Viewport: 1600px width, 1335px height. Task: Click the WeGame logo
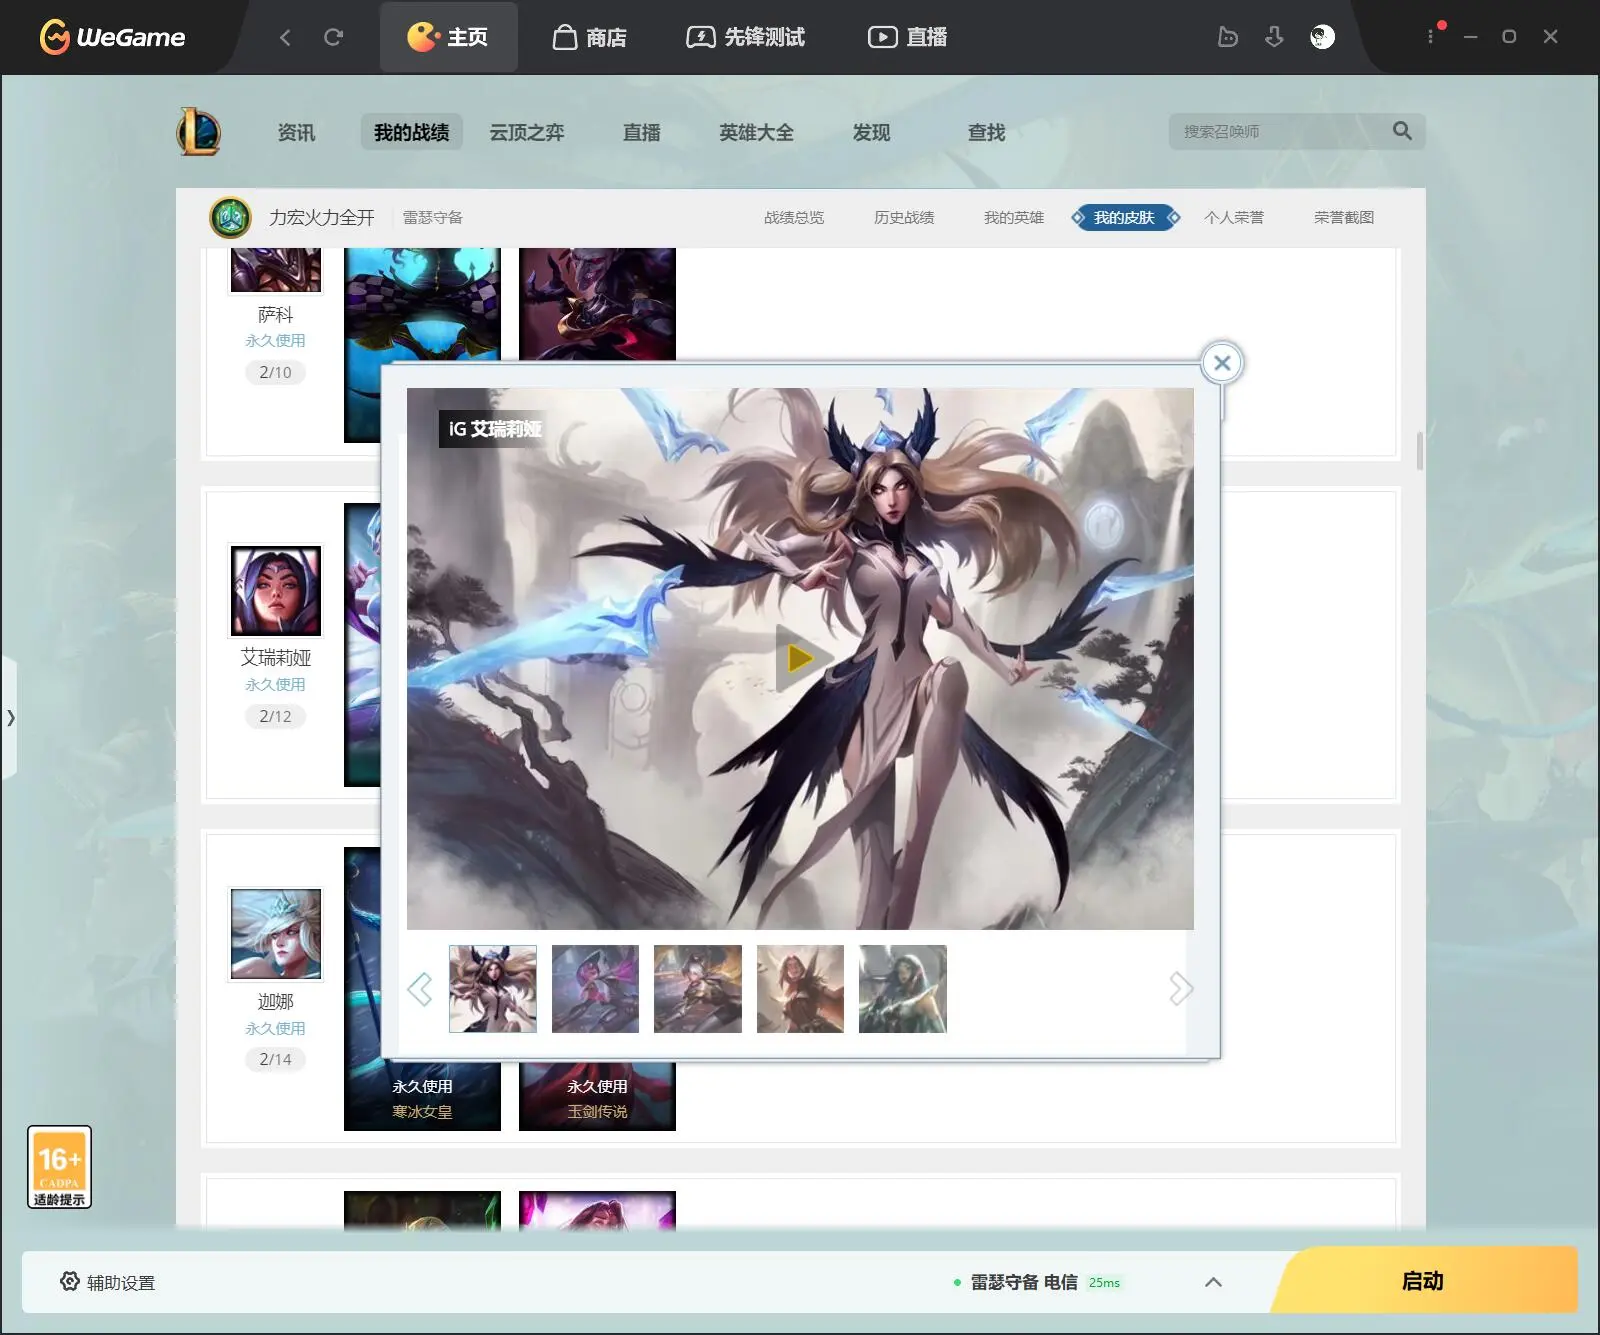point(112,37)
